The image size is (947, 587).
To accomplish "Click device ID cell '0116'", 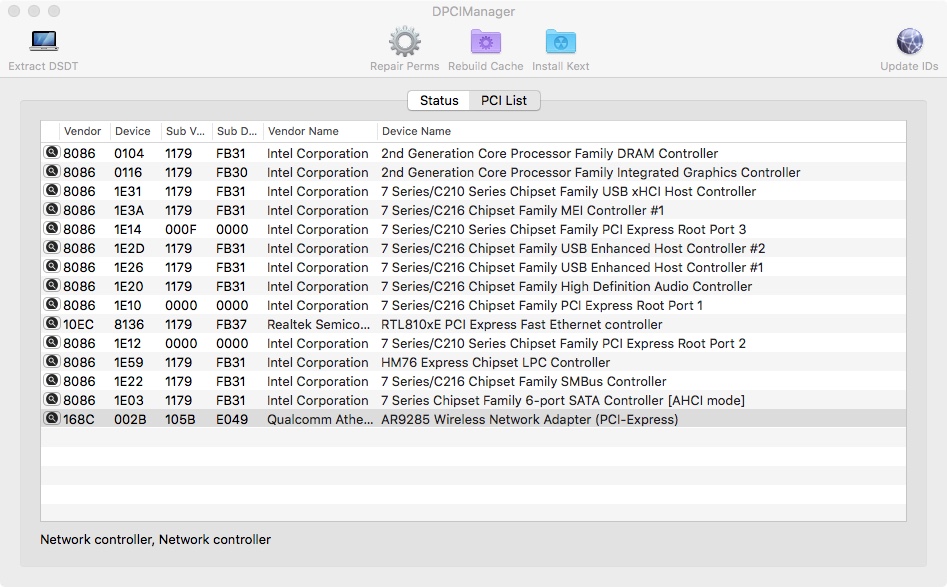I will (128, 172).
